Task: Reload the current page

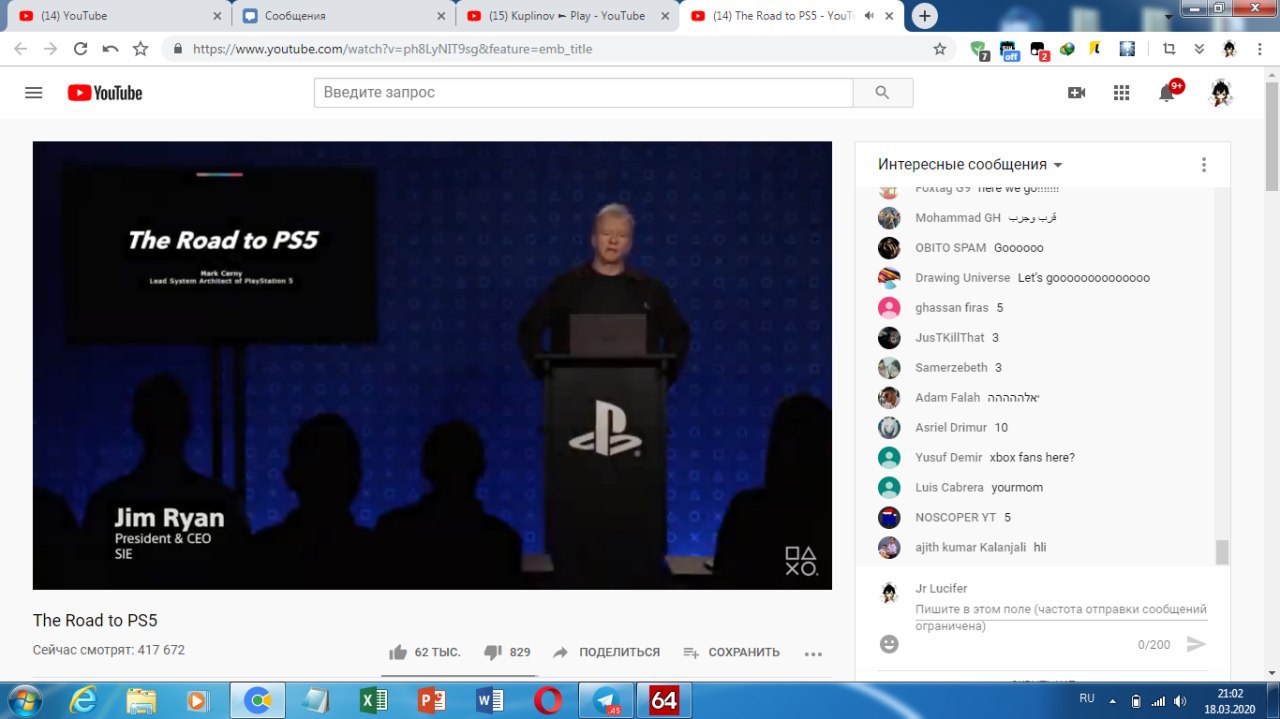Action: tap(80, 48)
